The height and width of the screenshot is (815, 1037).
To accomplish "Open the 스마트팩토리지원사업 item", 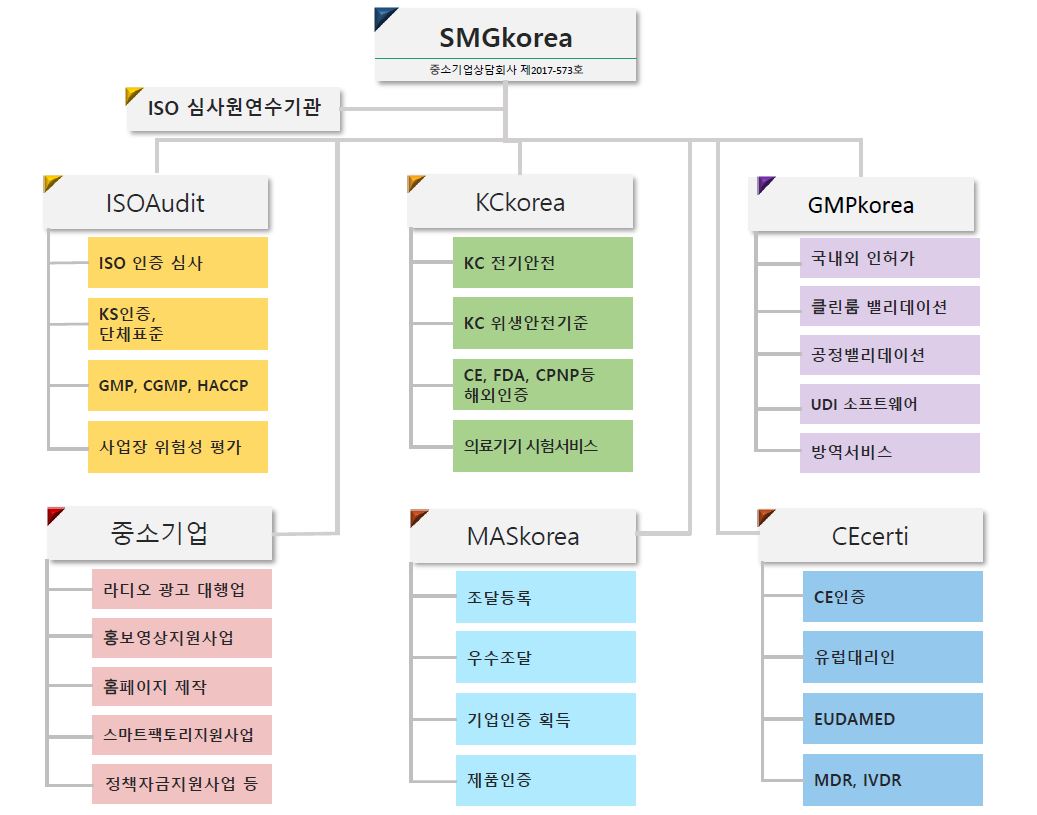I will [x=180, y=735].
